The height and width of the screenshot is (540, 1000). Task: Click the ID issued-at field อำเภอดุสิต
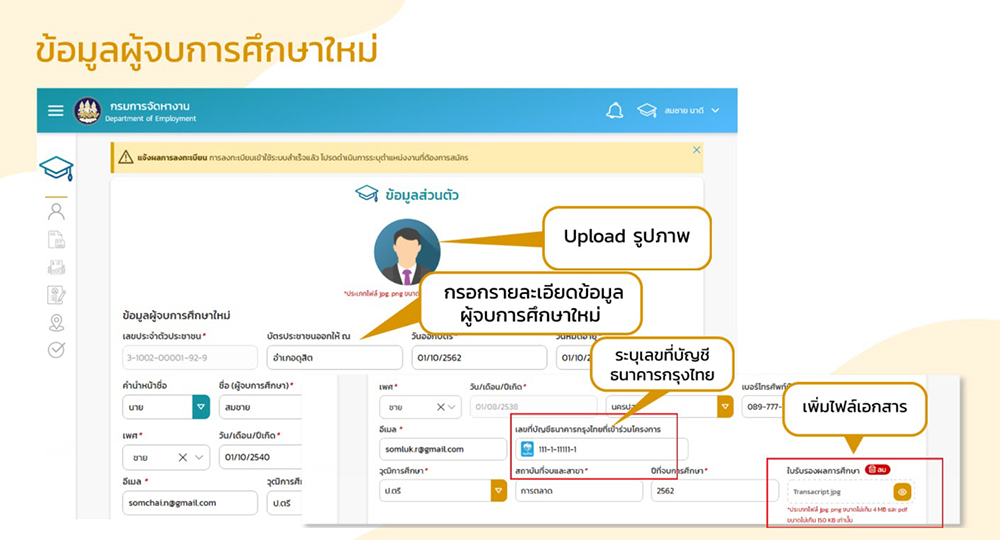(334, 358)
